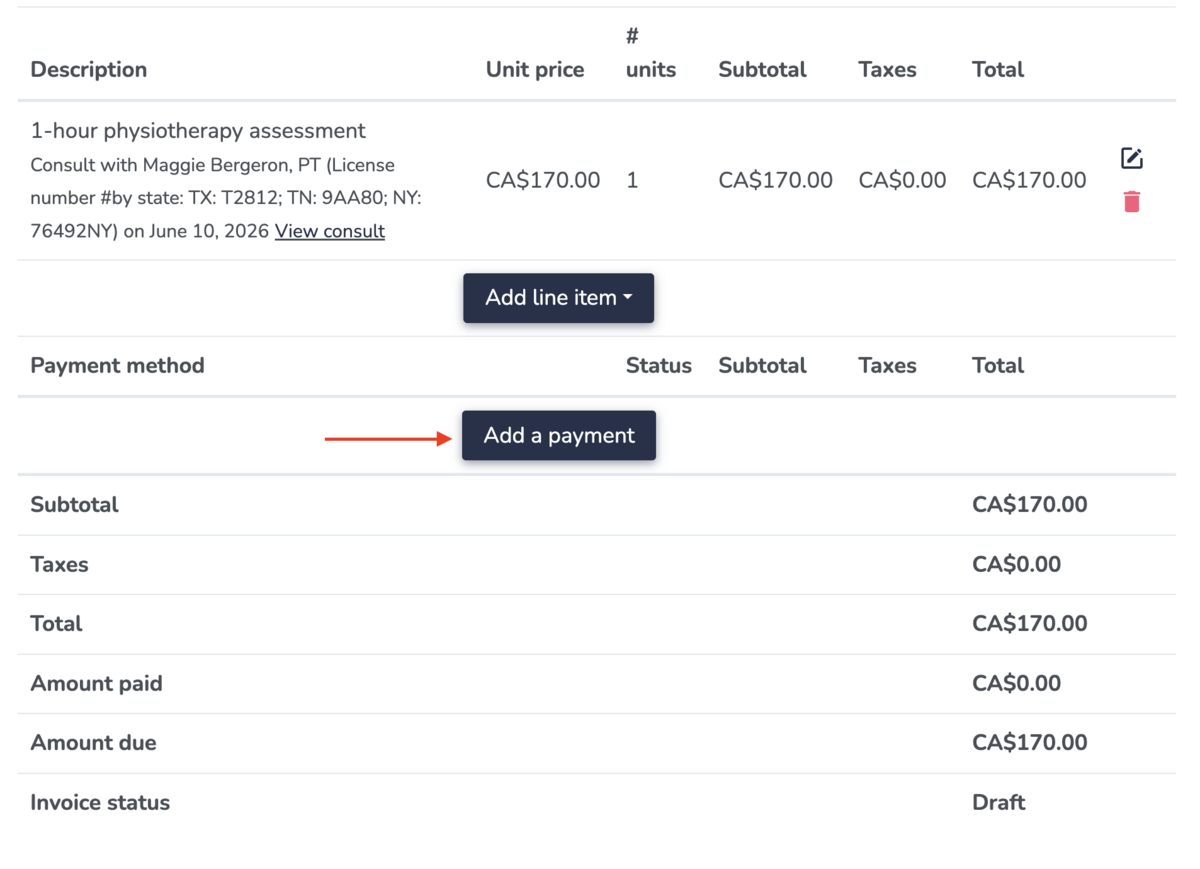Click the Unit price value CA$170.00
Screen dimensions: 1200x869
tap(543, 181)
